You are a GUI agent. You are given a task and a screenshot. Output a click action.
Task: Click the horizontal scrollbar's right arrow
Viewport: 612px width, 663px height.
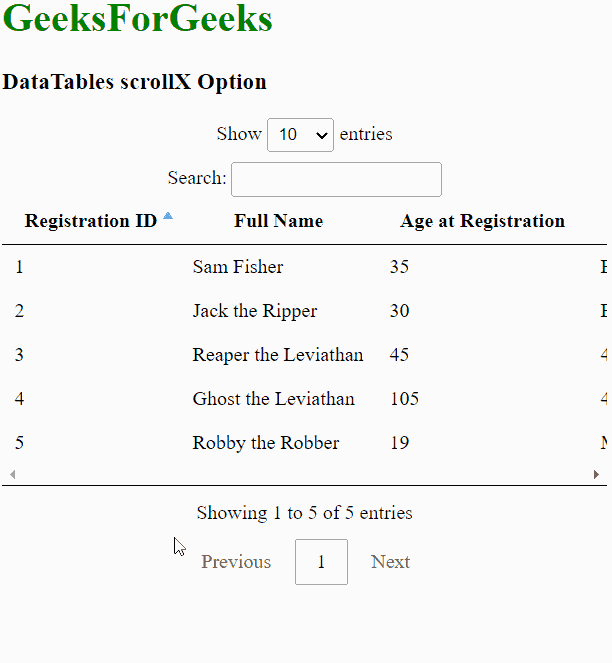click(596, 474)
